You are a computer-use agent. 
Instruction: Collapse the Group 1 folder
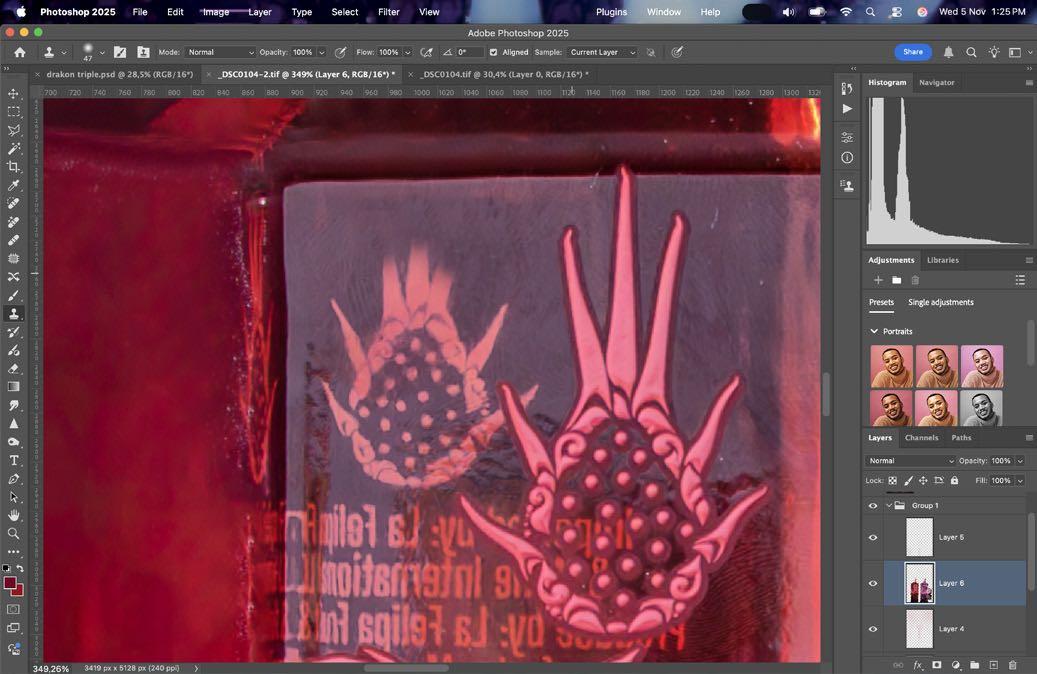click(889, 505)
